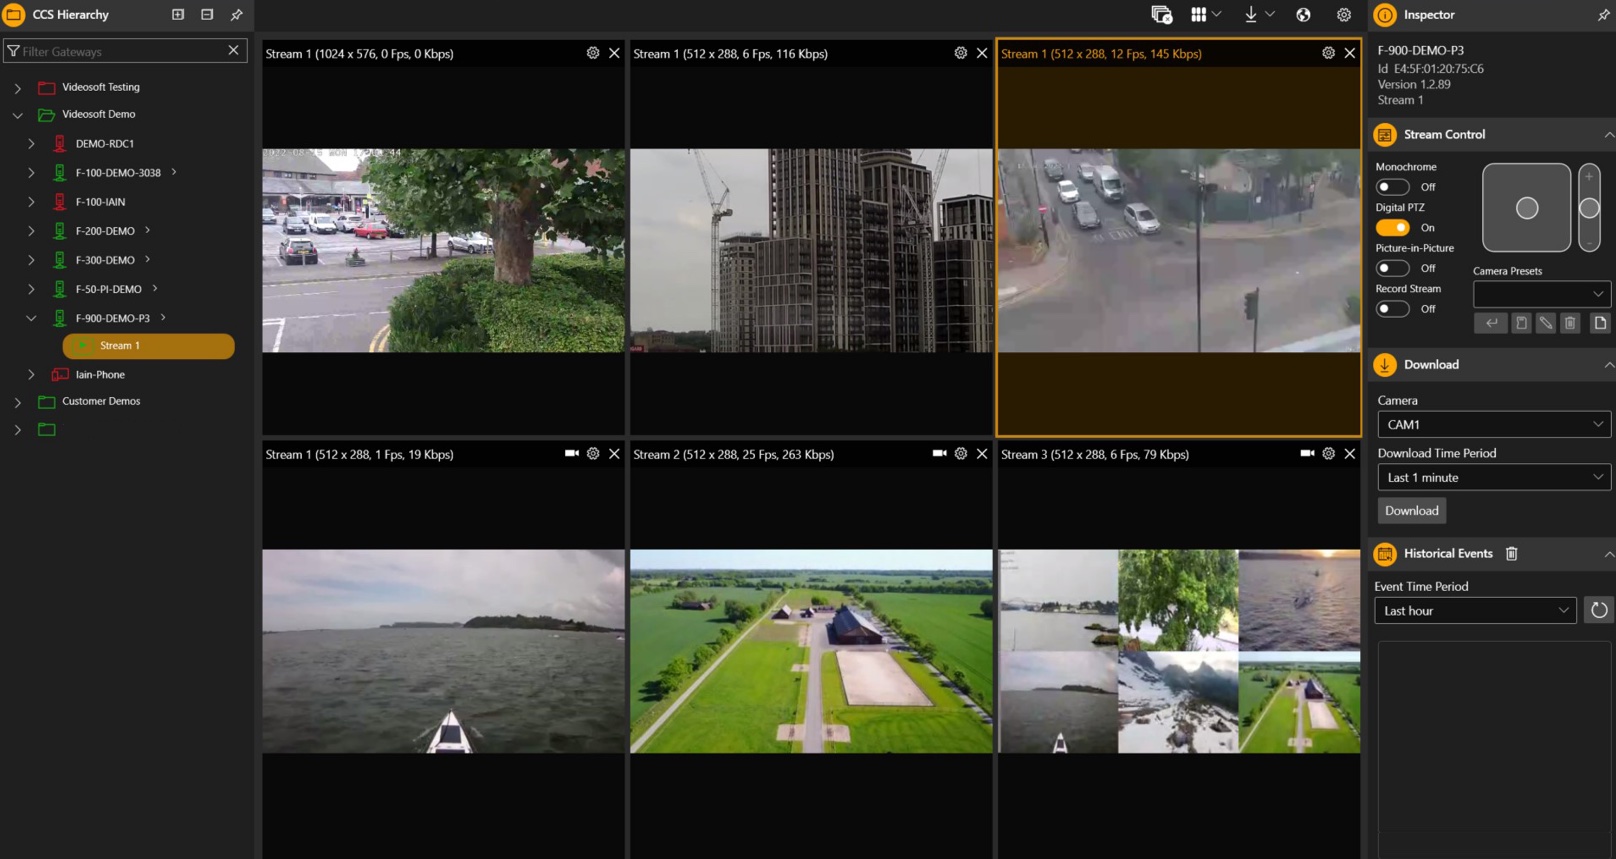Image resolution: width=1616 pixels, height=859 pixels.
Task: Select Customer Demos folder in the tree
Action: click(101, 402)
